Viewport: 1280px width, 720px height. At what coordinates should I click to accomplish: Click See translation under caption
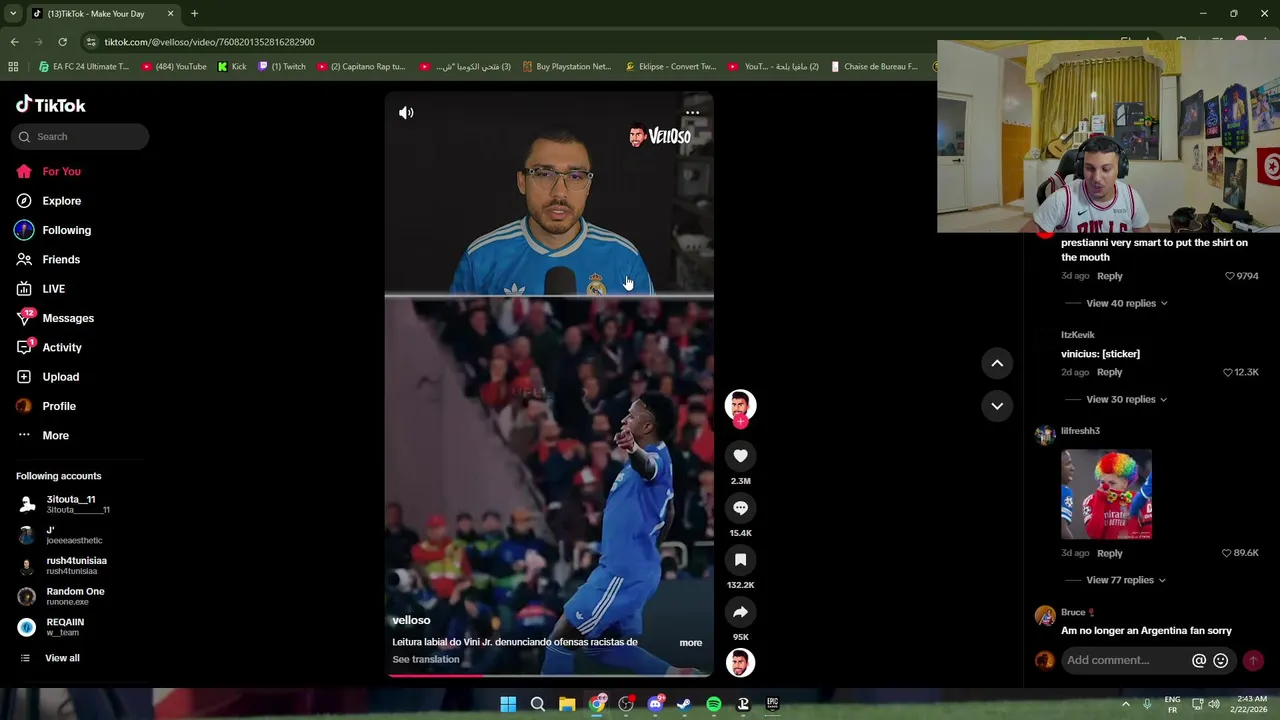coord(426,660)
